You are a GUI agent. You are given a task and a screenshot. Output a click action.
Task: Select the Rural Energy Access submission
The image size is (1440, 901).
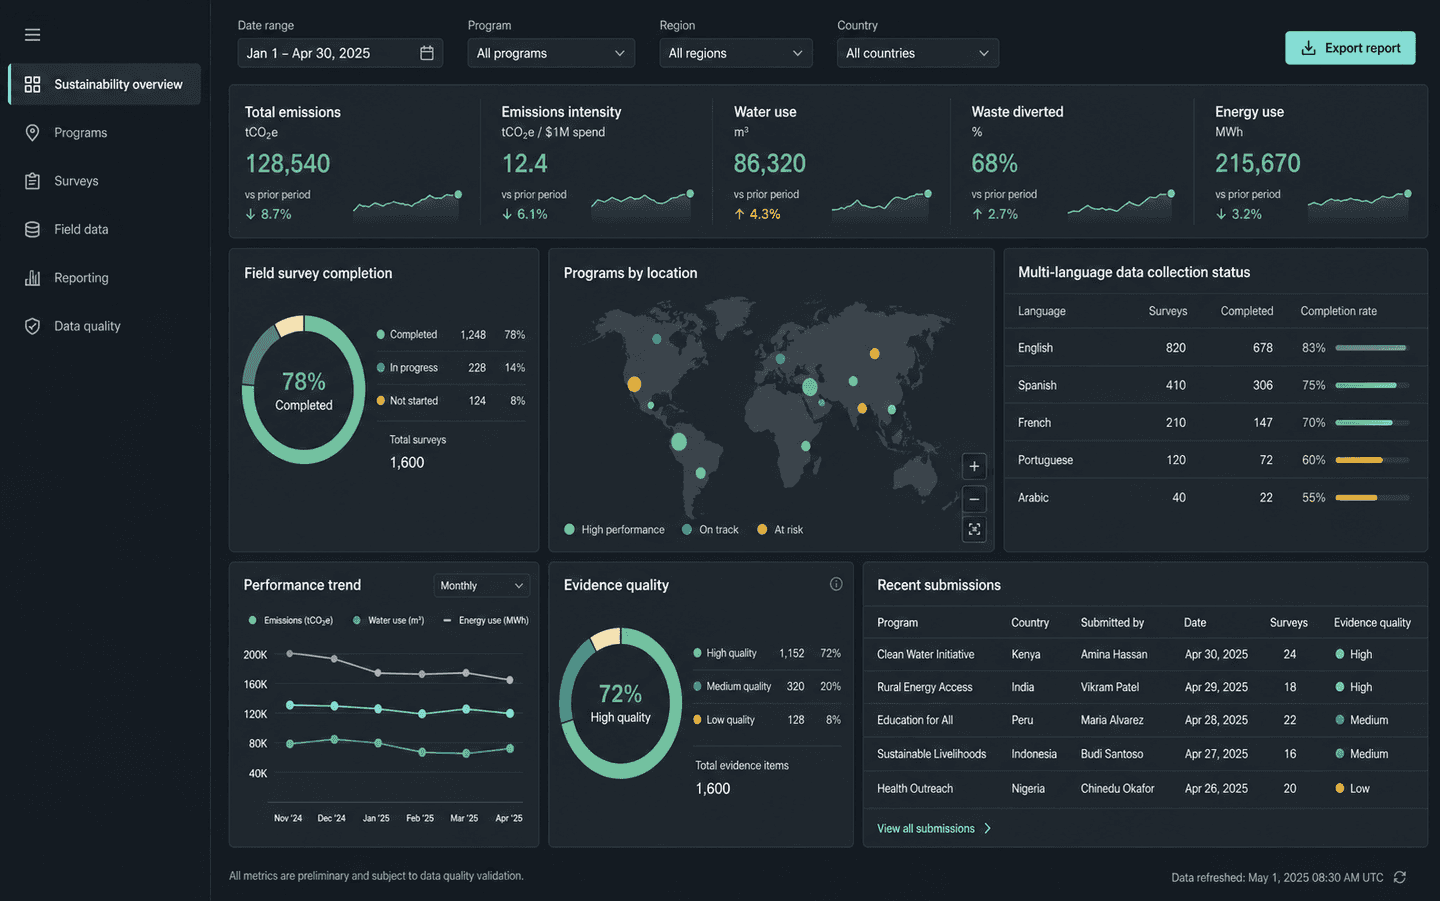pos(1145,687)
